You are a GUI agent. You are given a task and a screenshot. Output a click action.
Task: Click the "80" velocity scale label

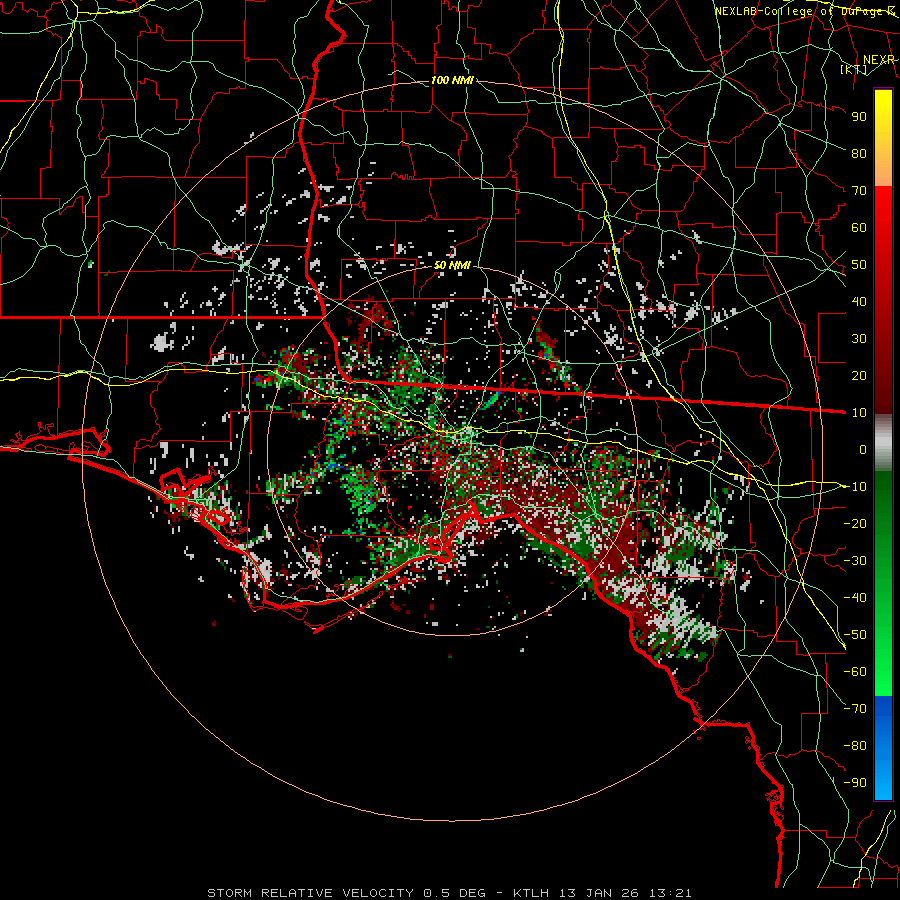859,153
